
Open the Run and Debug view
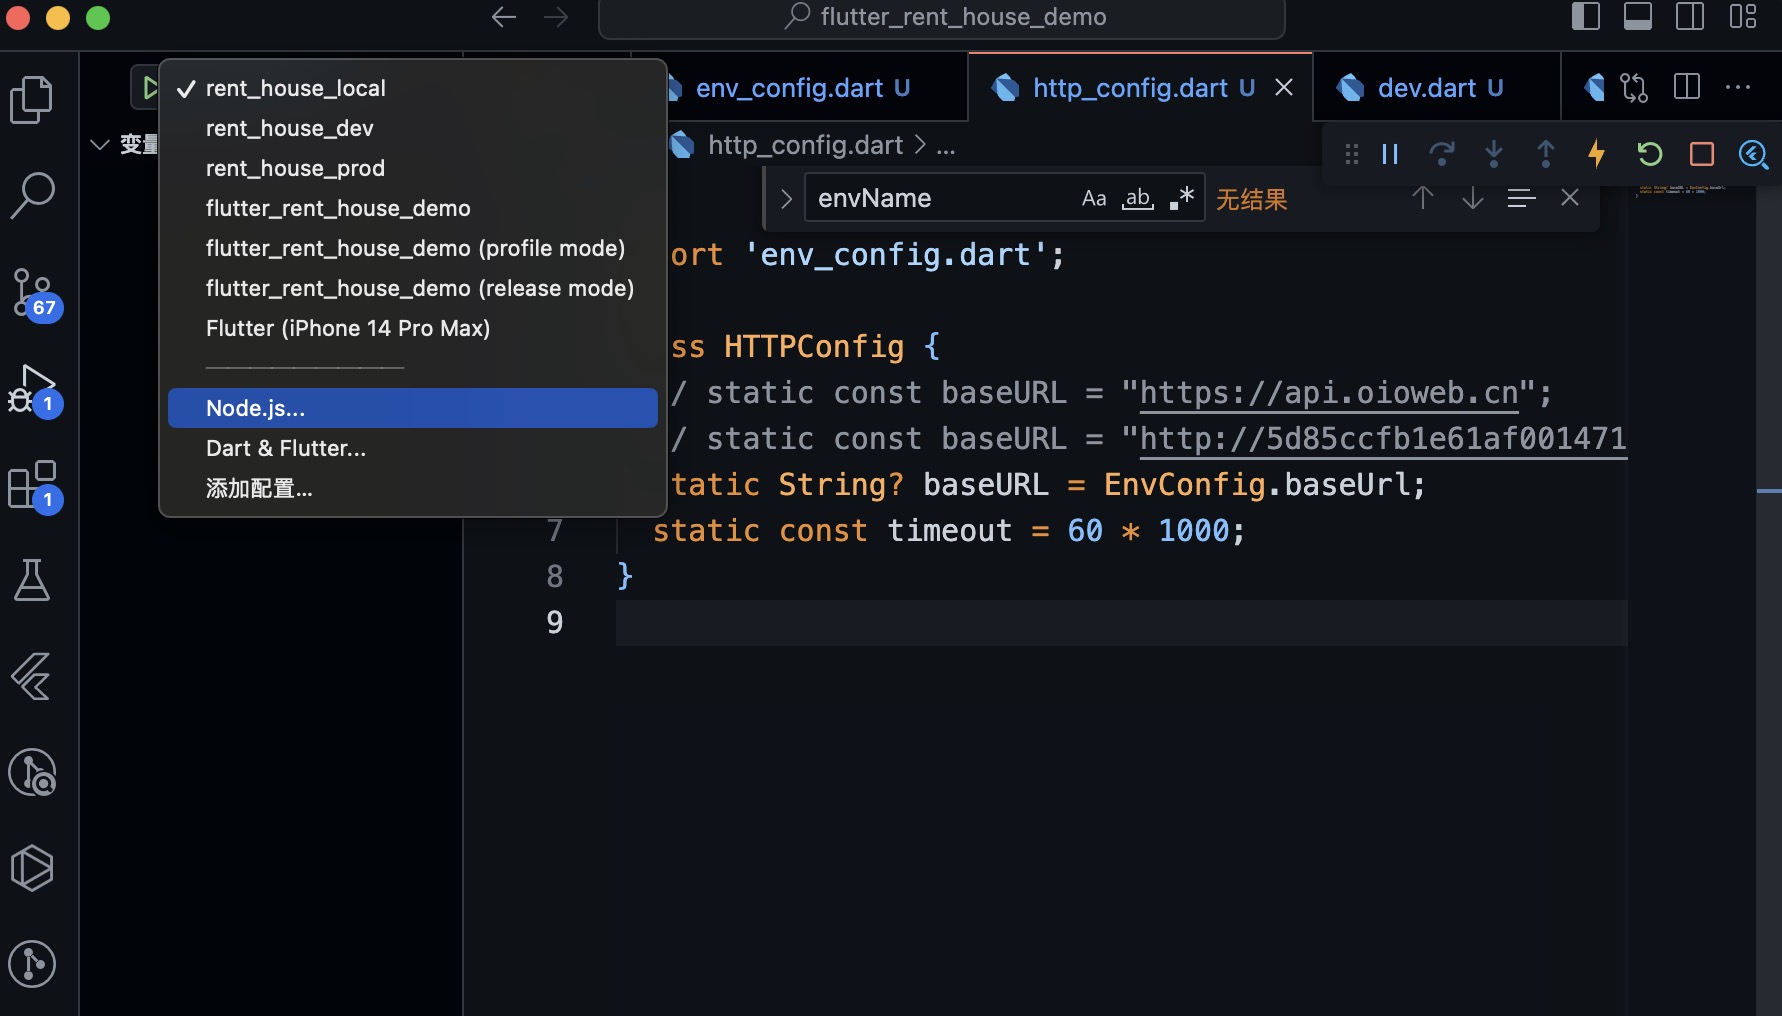35,389
